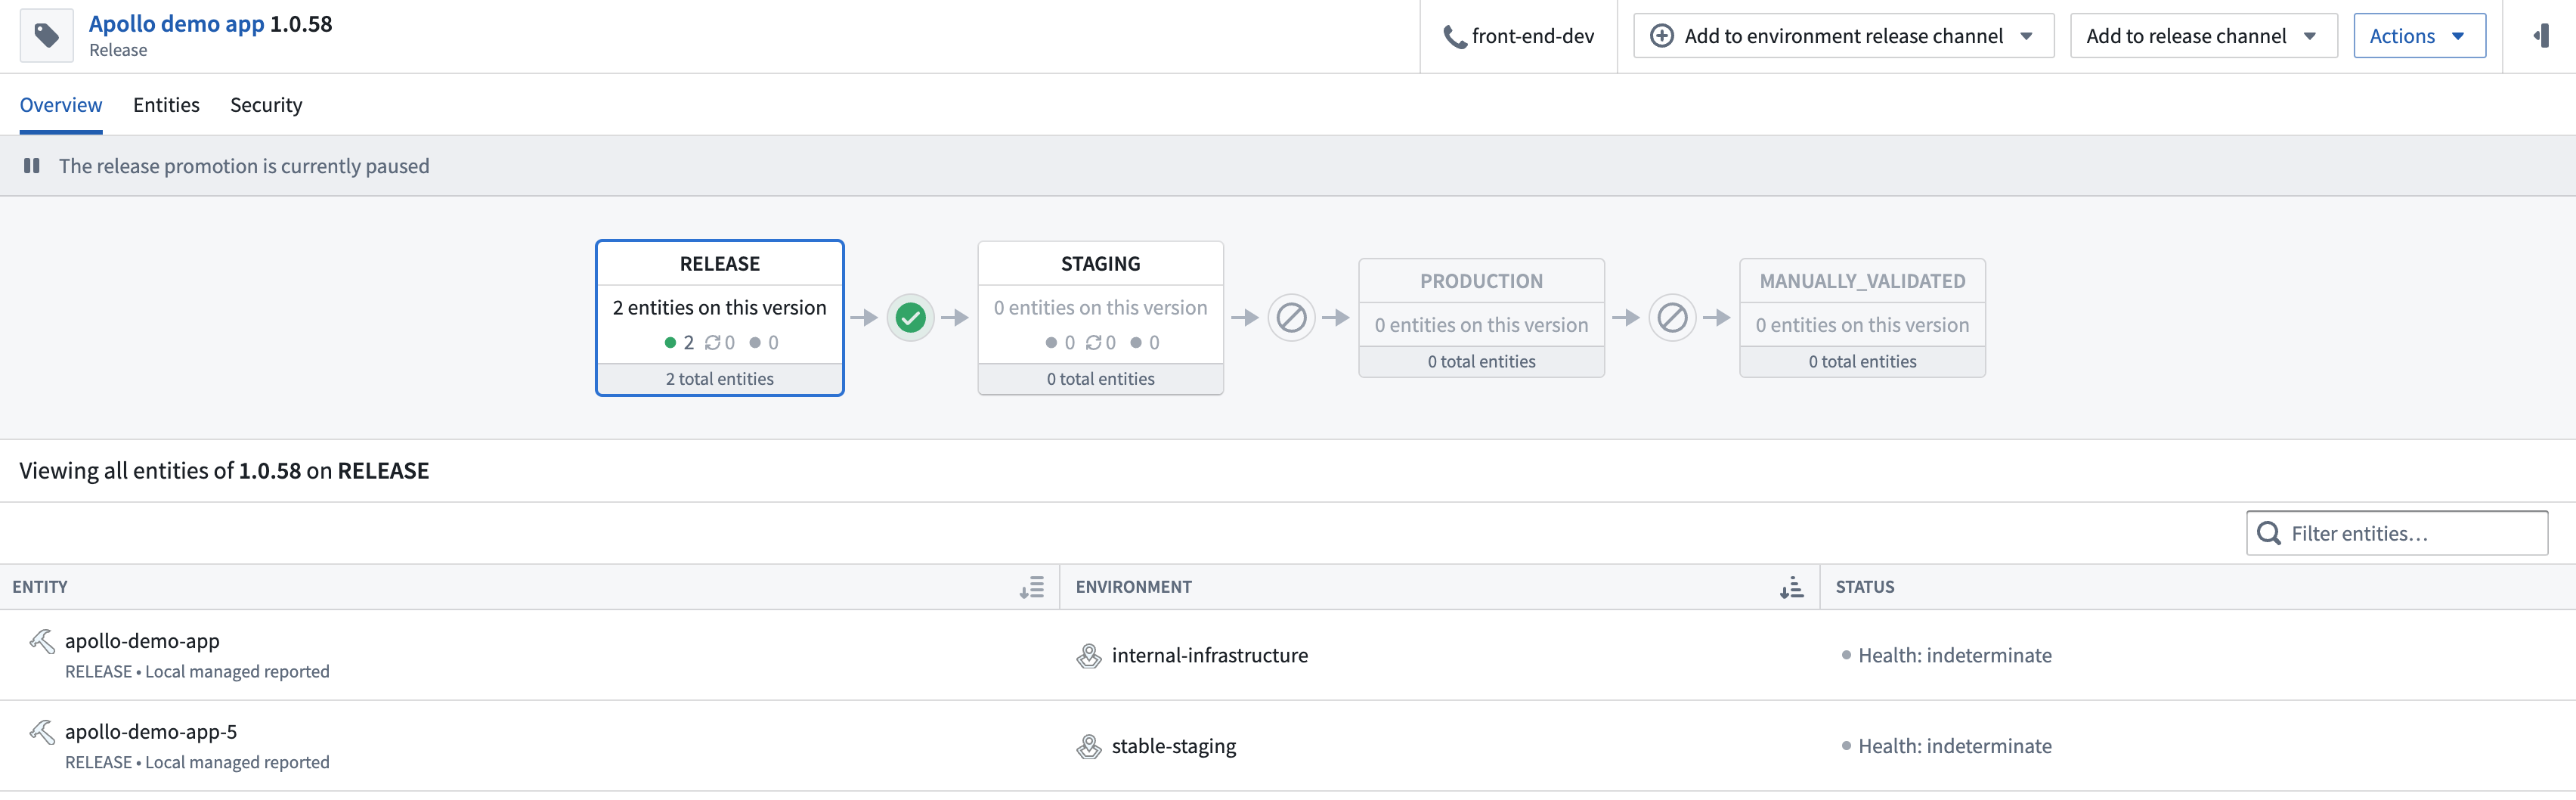Click the plus circle icon for environment release channel
2576x800 pixels.
1661,36
